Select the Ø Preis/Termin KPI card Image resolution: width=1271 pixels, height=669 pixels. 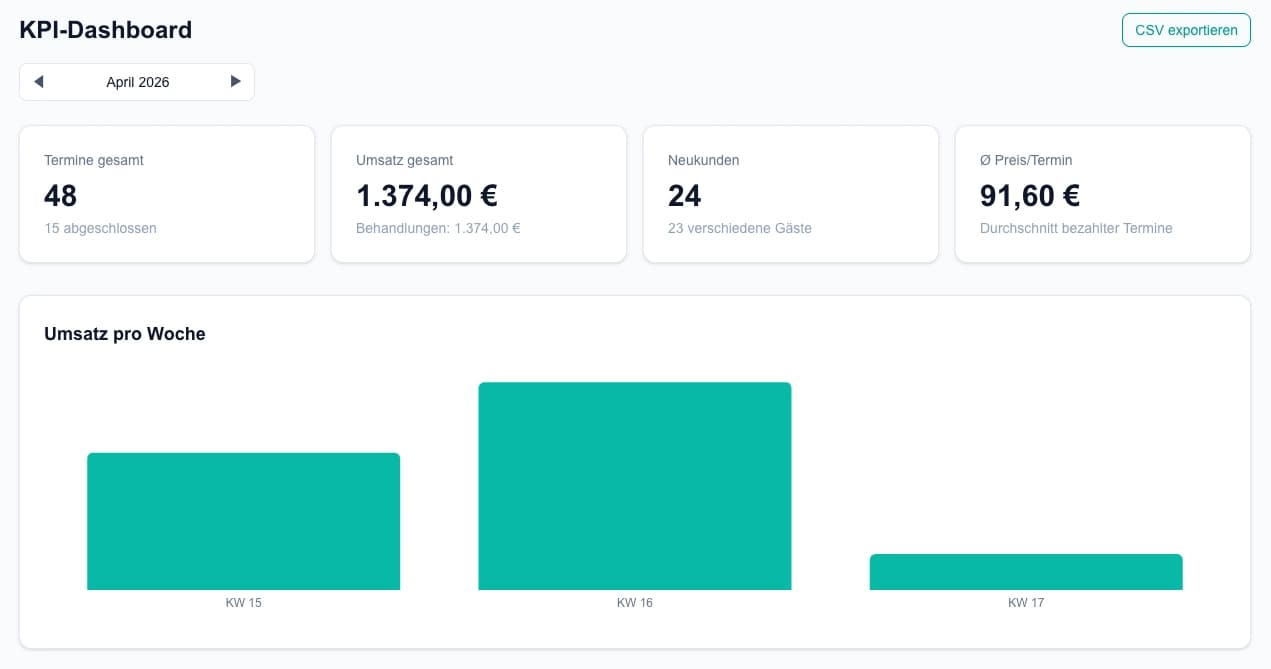pos(1102,193)
